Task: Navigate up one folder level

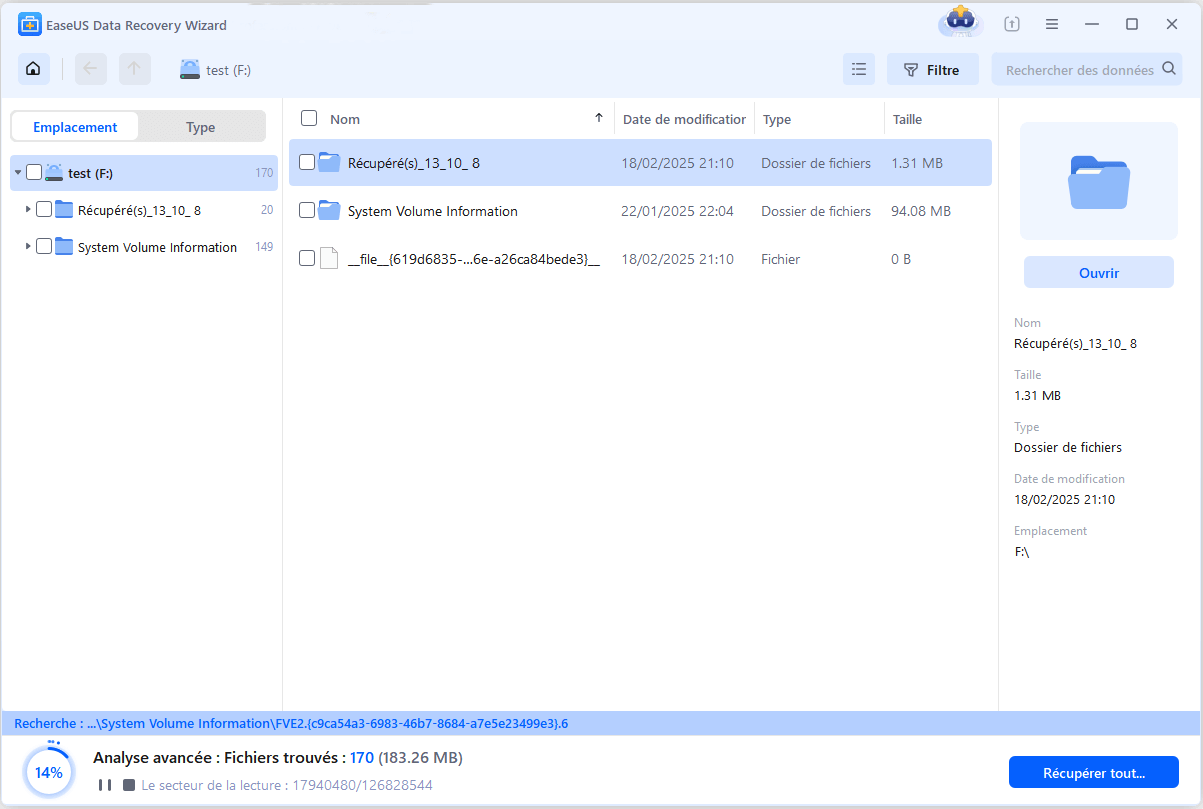Action: coord(135,69)
